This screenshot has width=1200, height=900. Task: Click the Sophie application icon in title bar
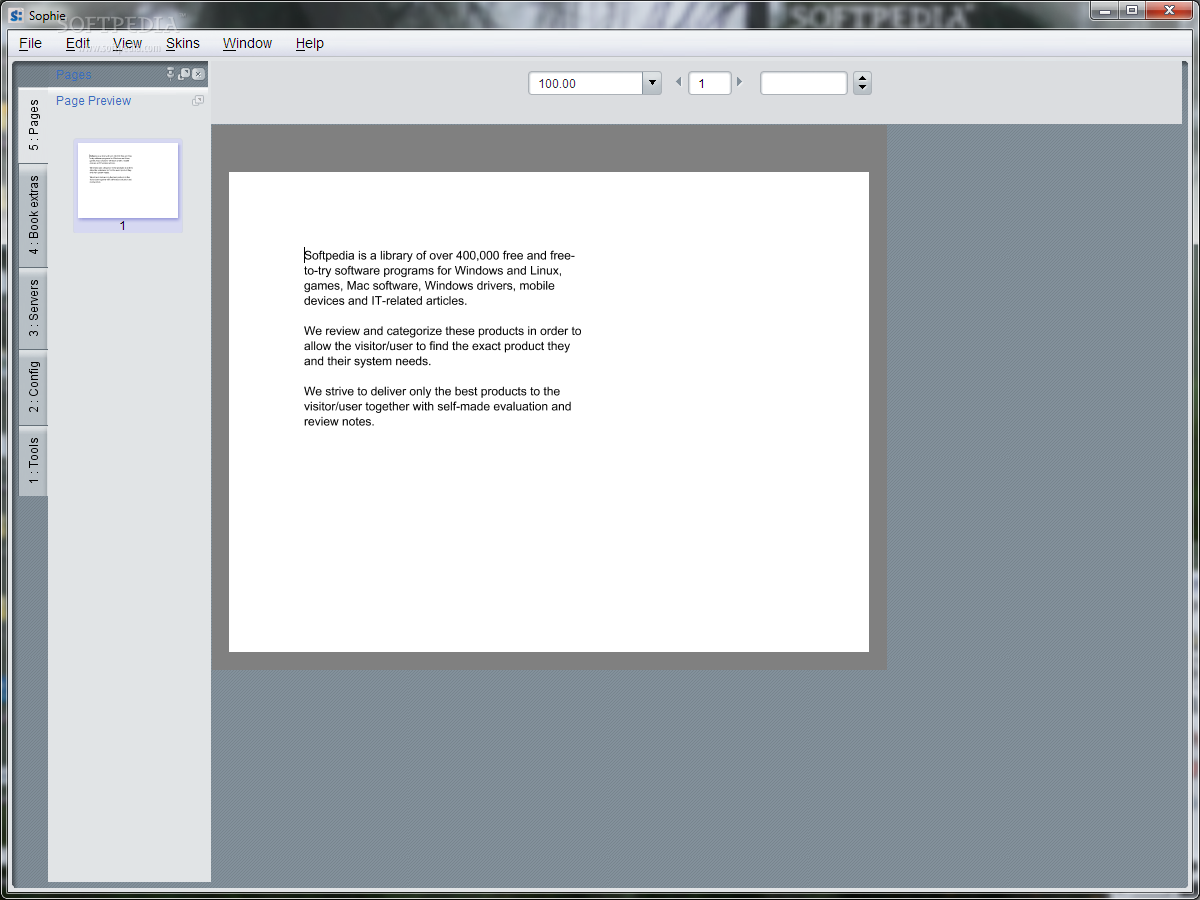pyautogui.click(x=16, y=15)
